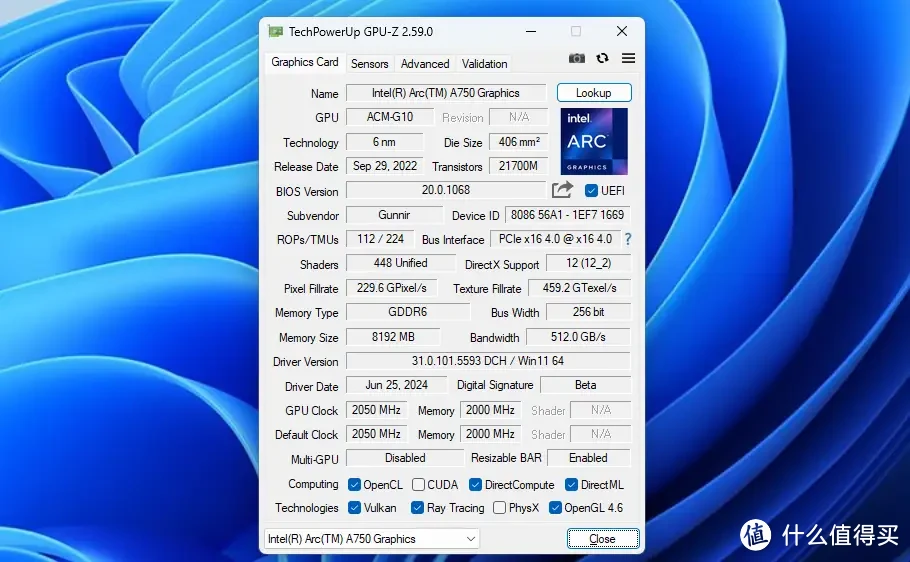Click the Device ID value 8086 56A1
Screen dimensions: 910x562
pyautogui.click(x=567, y=215)
